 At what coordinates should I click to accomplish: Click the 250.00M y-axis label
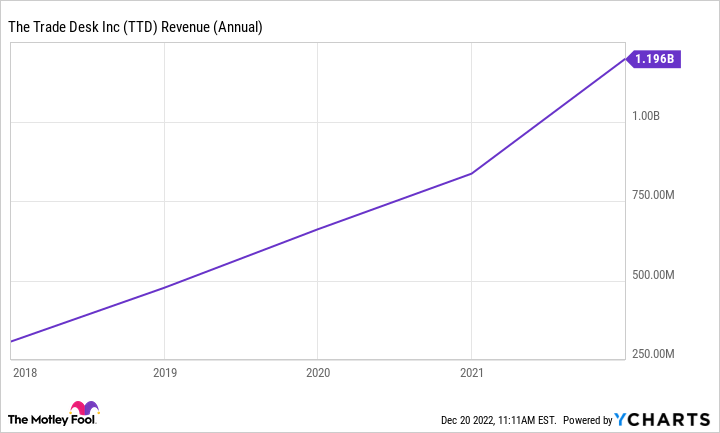(x=653, y=354)
